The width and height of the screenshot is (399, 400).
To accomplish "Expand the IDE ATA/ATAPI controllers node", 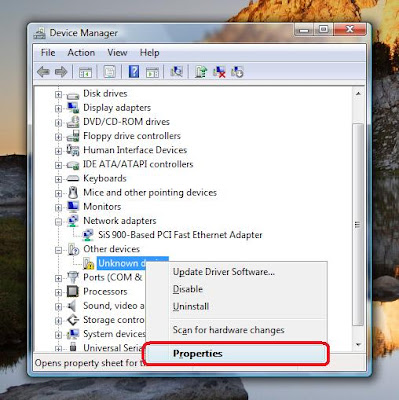I will pyautogui.click(x=58, y=165).
